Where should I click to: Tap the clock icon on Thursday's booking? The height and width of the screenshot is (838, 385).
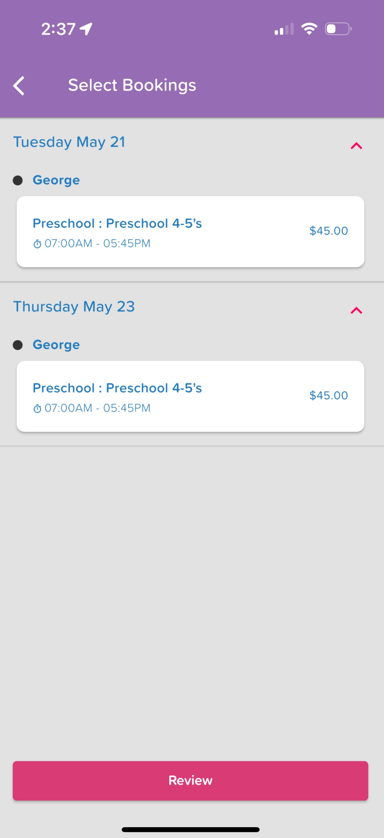37,408
